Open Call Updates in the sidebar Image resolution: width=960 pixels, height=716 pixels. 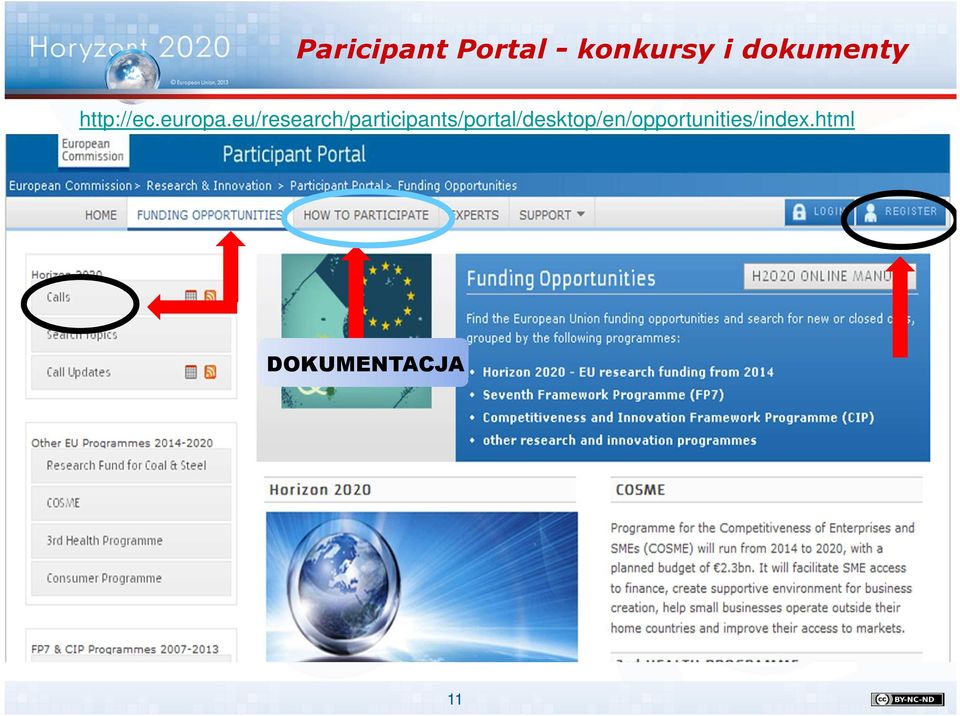click(x=131, y=372)
